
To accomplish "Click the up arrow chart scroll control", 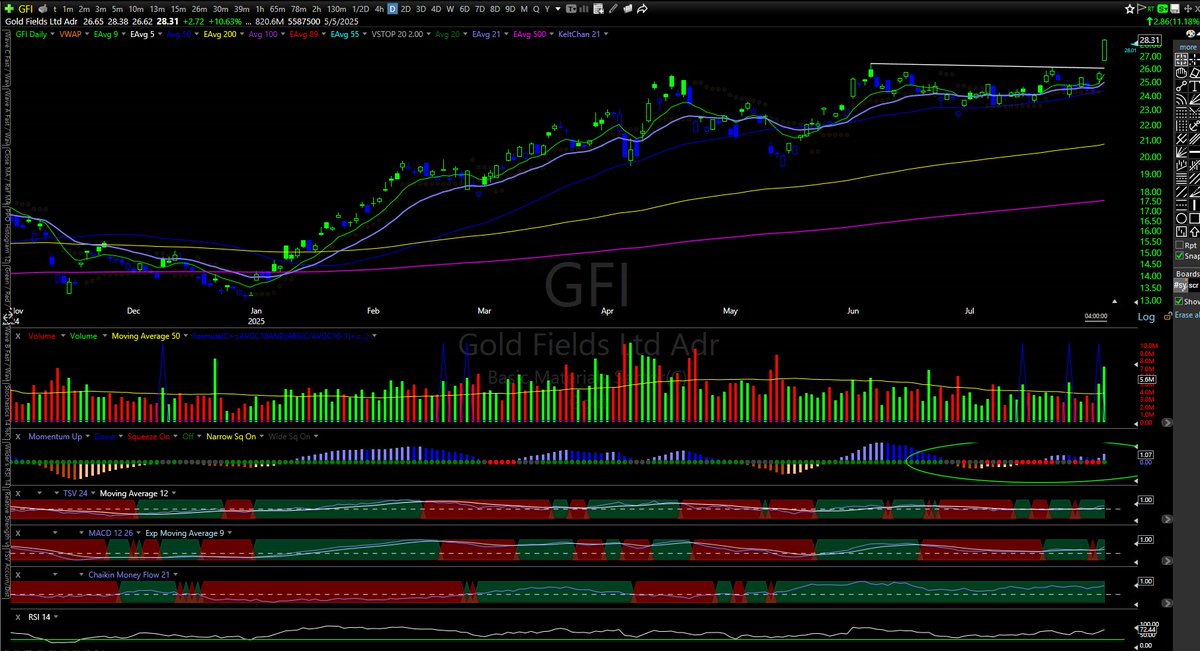I will click(1114, 301).
